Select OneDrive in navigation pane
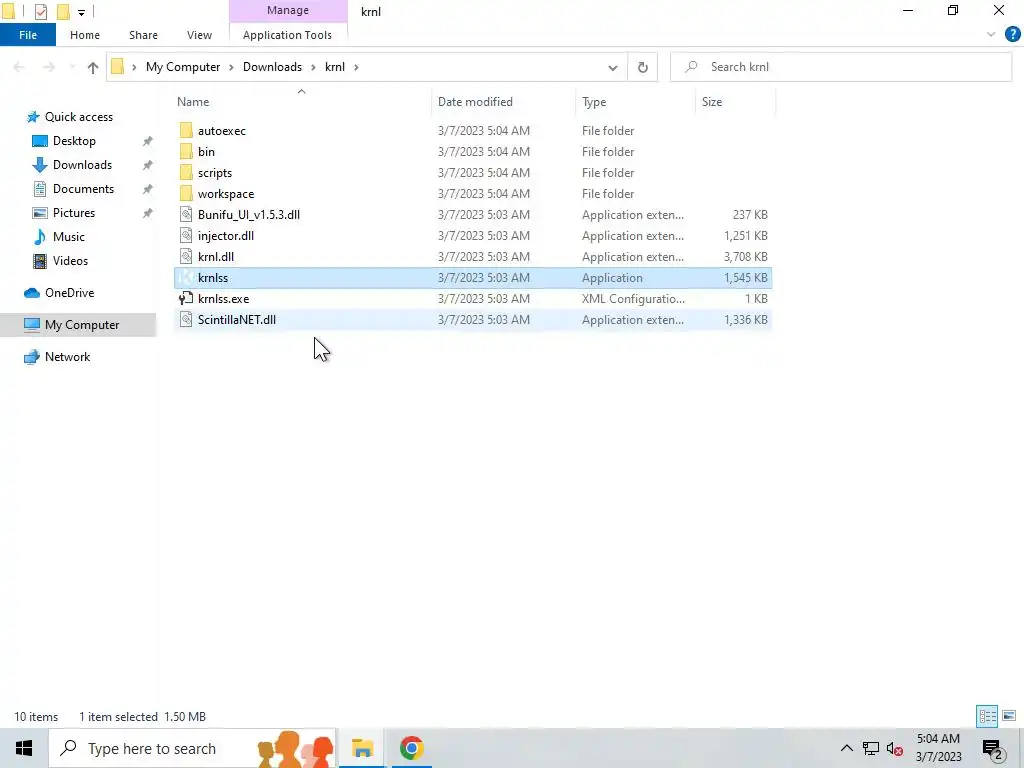 pyautogui.click(x=69, y=293)
